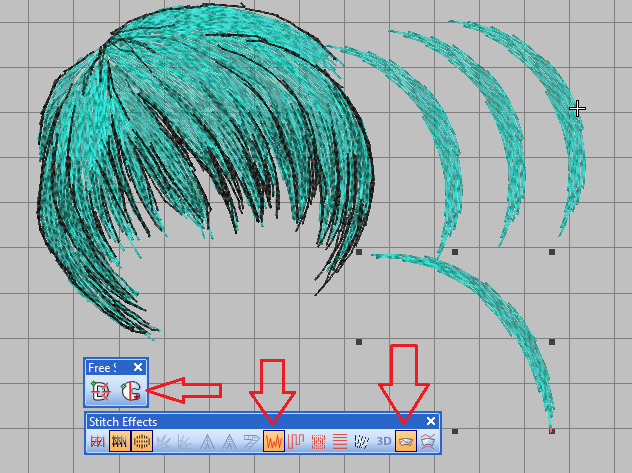Click the greyed-out angled corner effect icon
The image size is (632, 473).
(x=185, y=442)
